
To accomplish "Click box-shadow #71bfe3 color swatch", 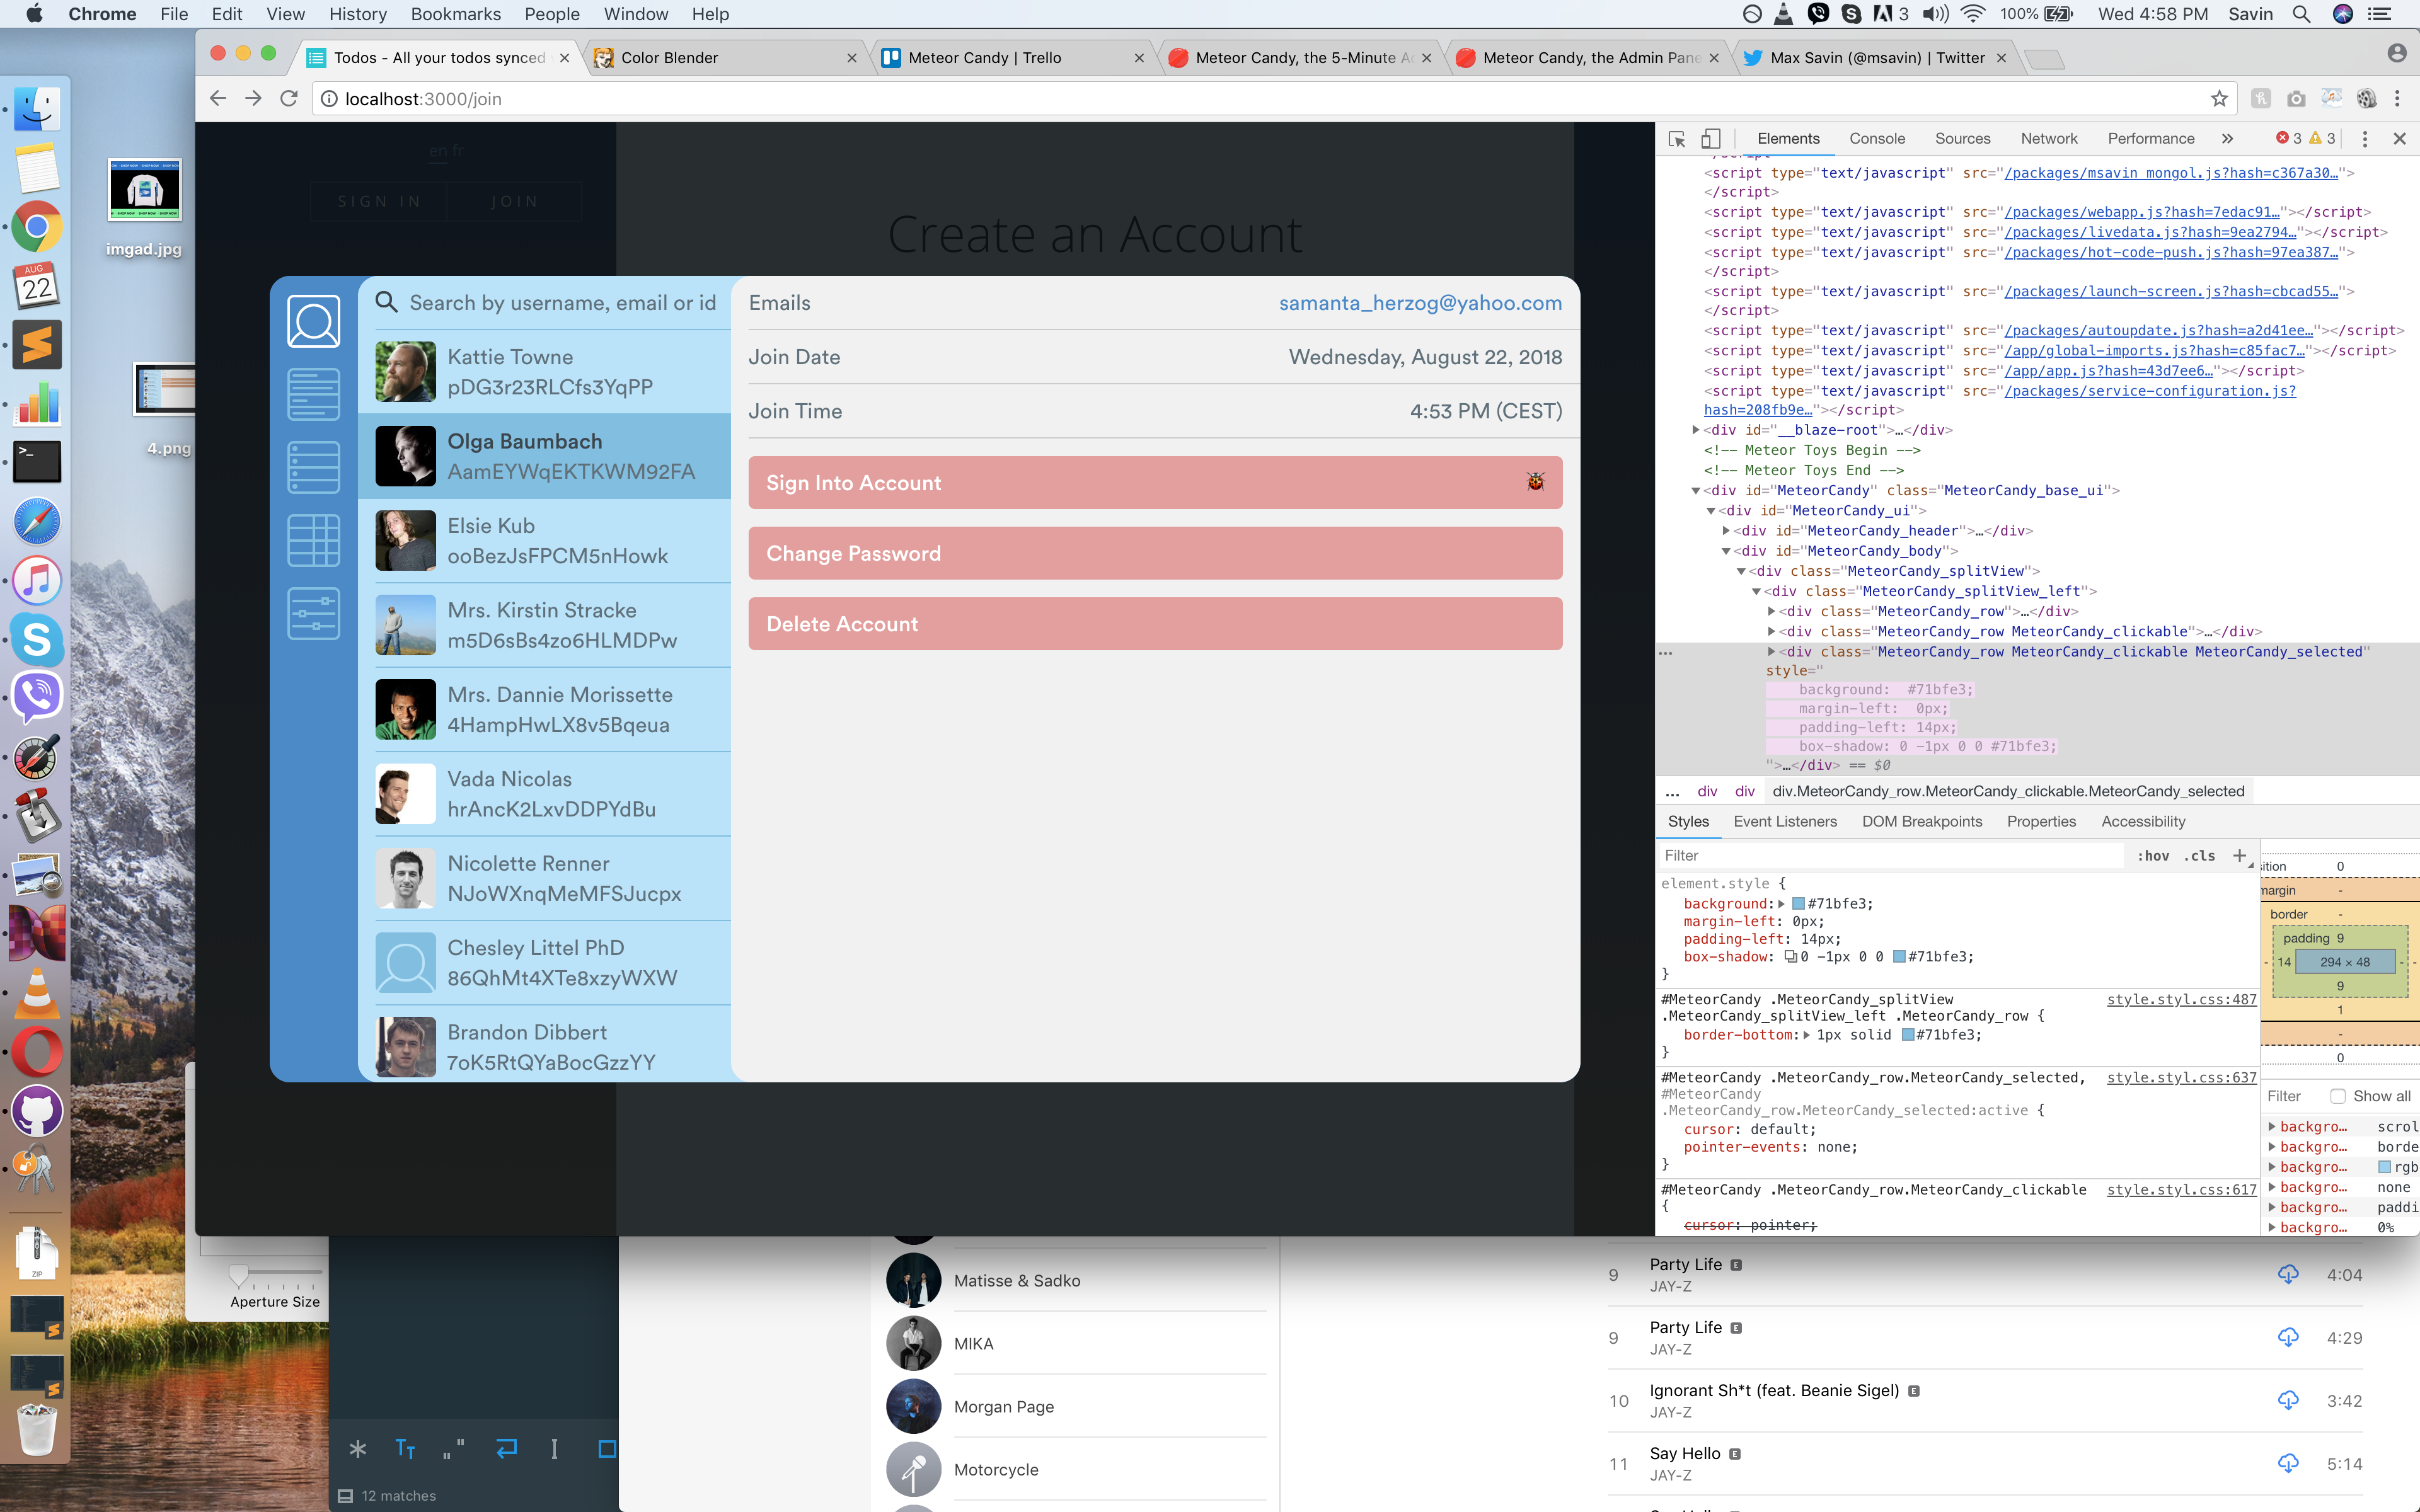I will point(1899,957).
